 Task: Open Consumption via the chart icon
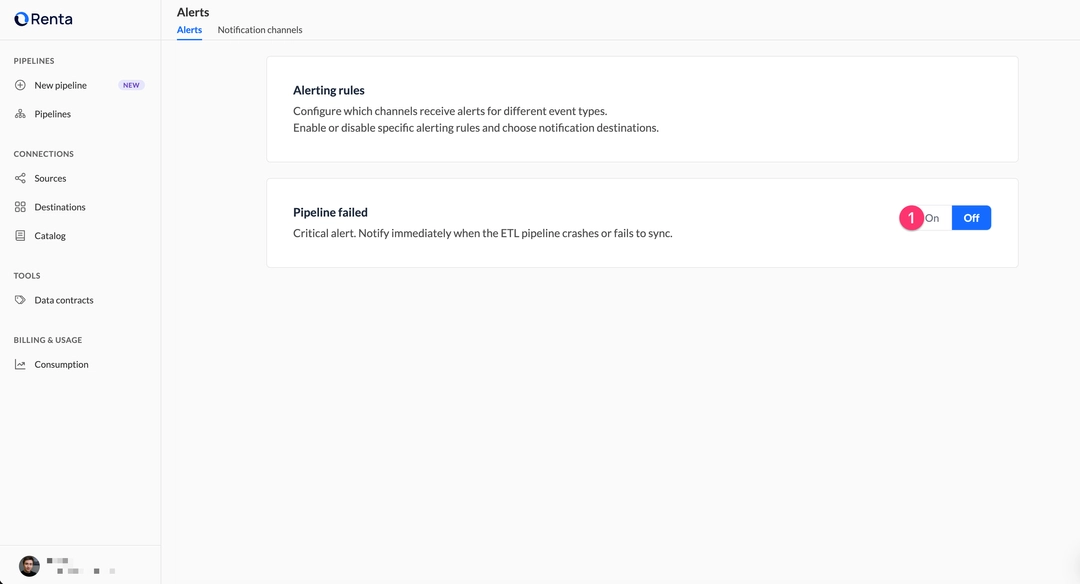(20, 364)
